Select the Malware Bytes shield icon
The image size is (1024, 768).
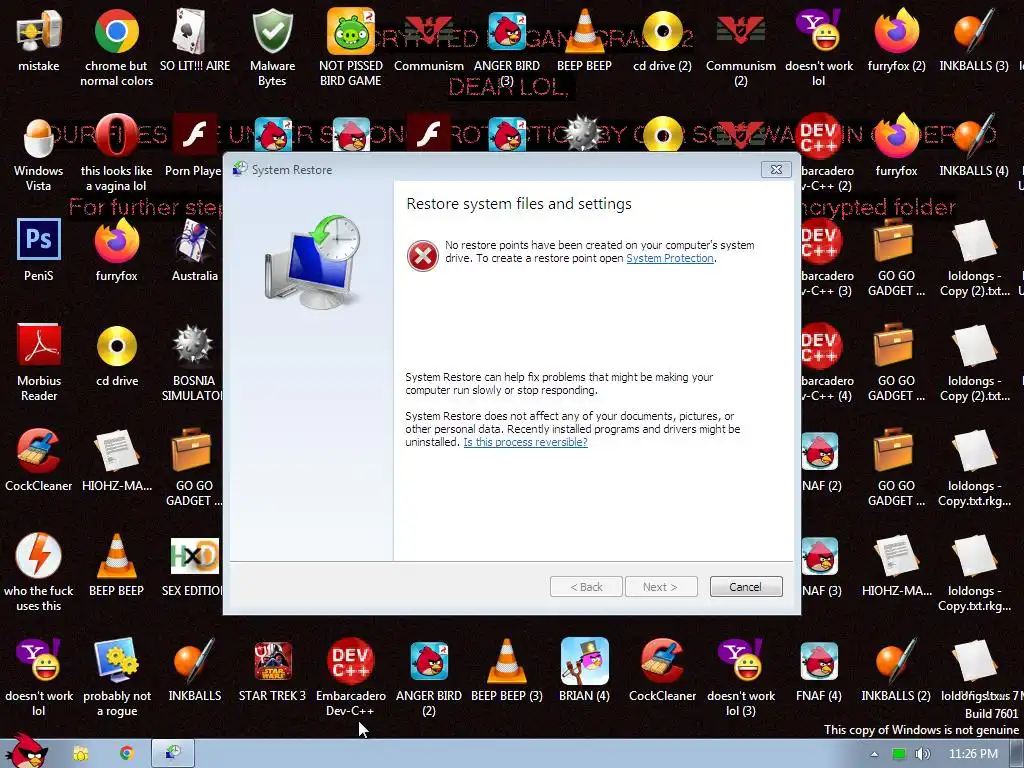[x=272, y=48]
